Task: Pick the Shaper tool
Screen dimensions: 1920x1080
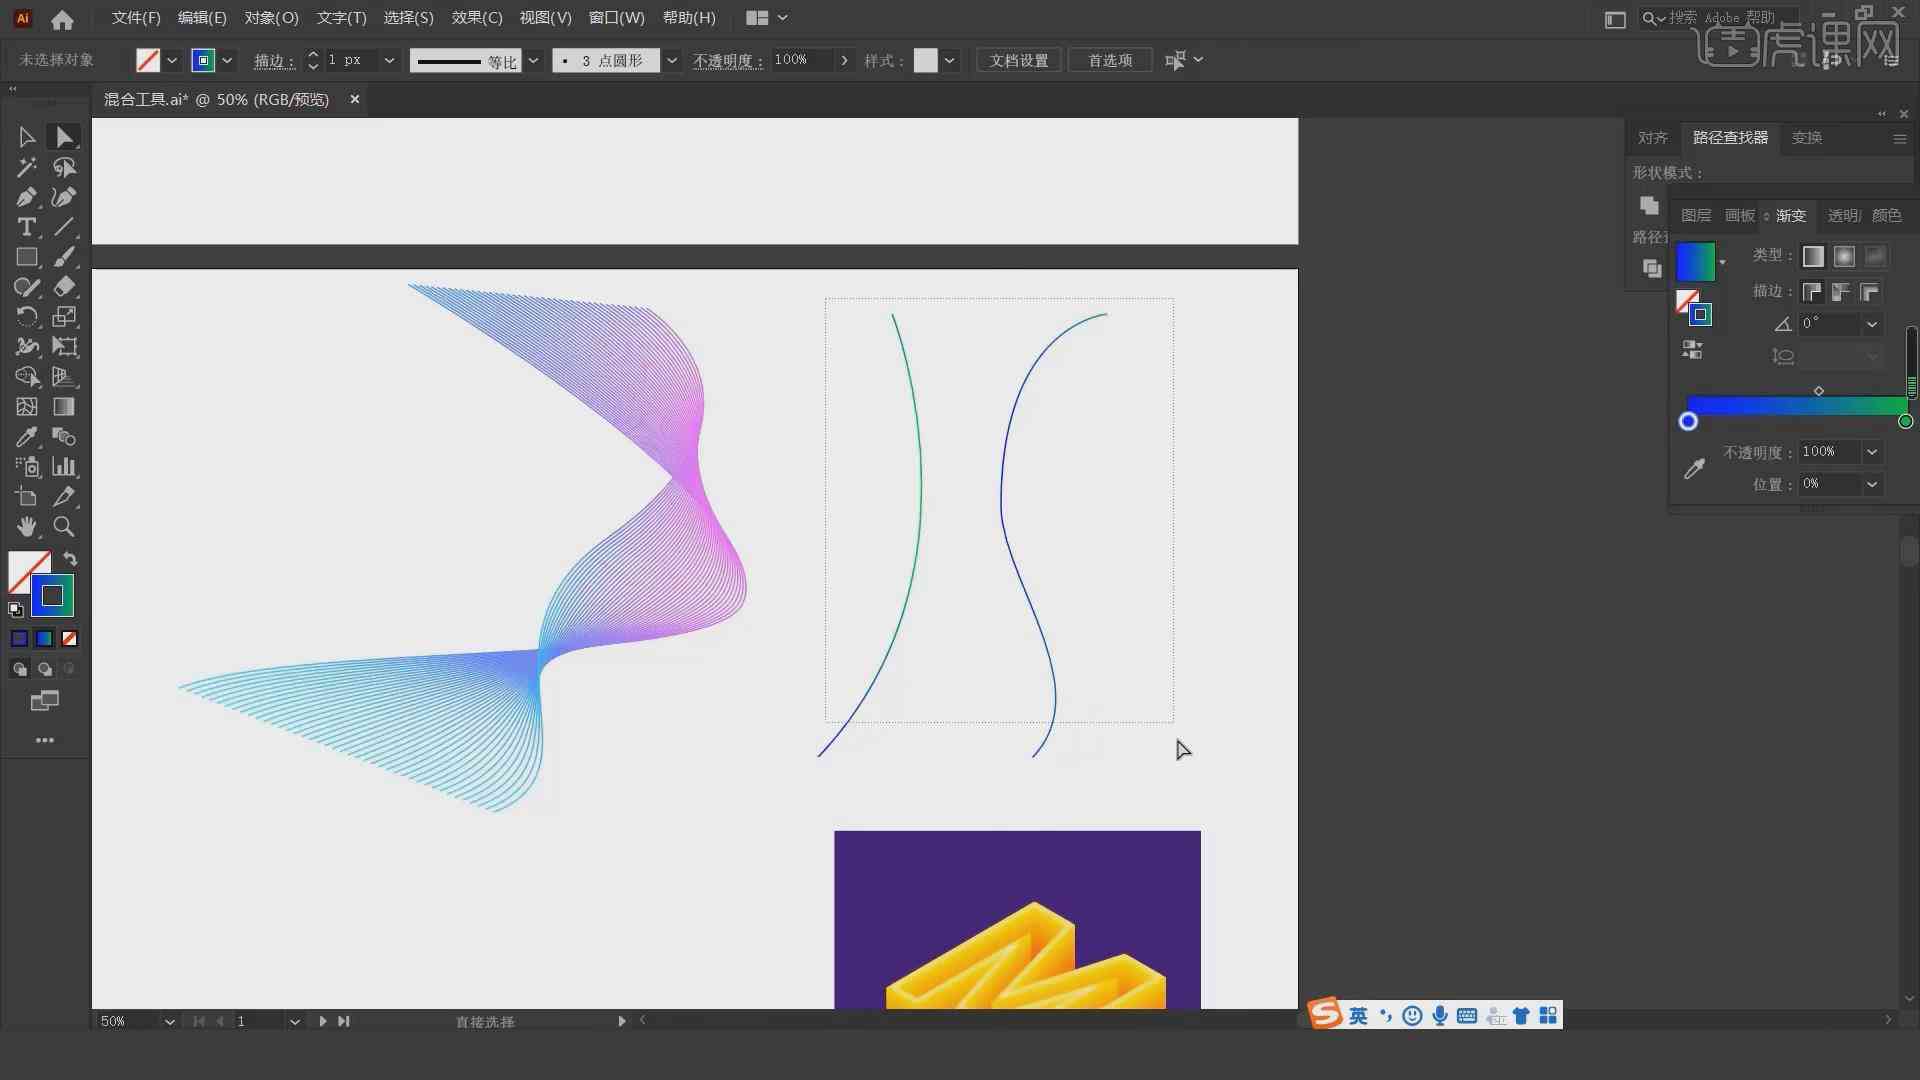Action: tap(27, 287)
